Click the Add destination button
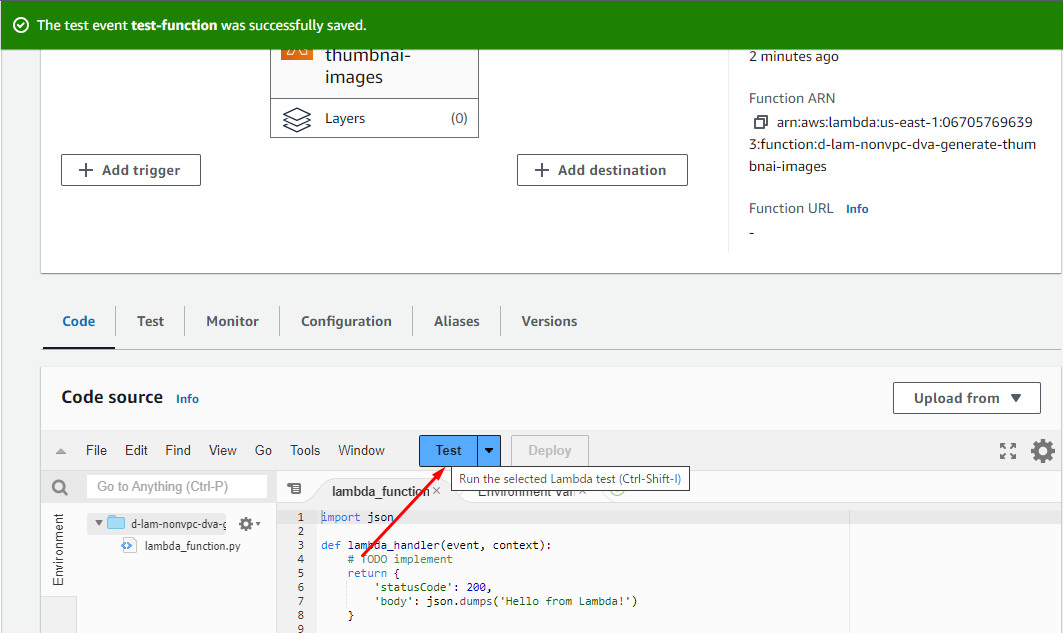 [602, 170]
